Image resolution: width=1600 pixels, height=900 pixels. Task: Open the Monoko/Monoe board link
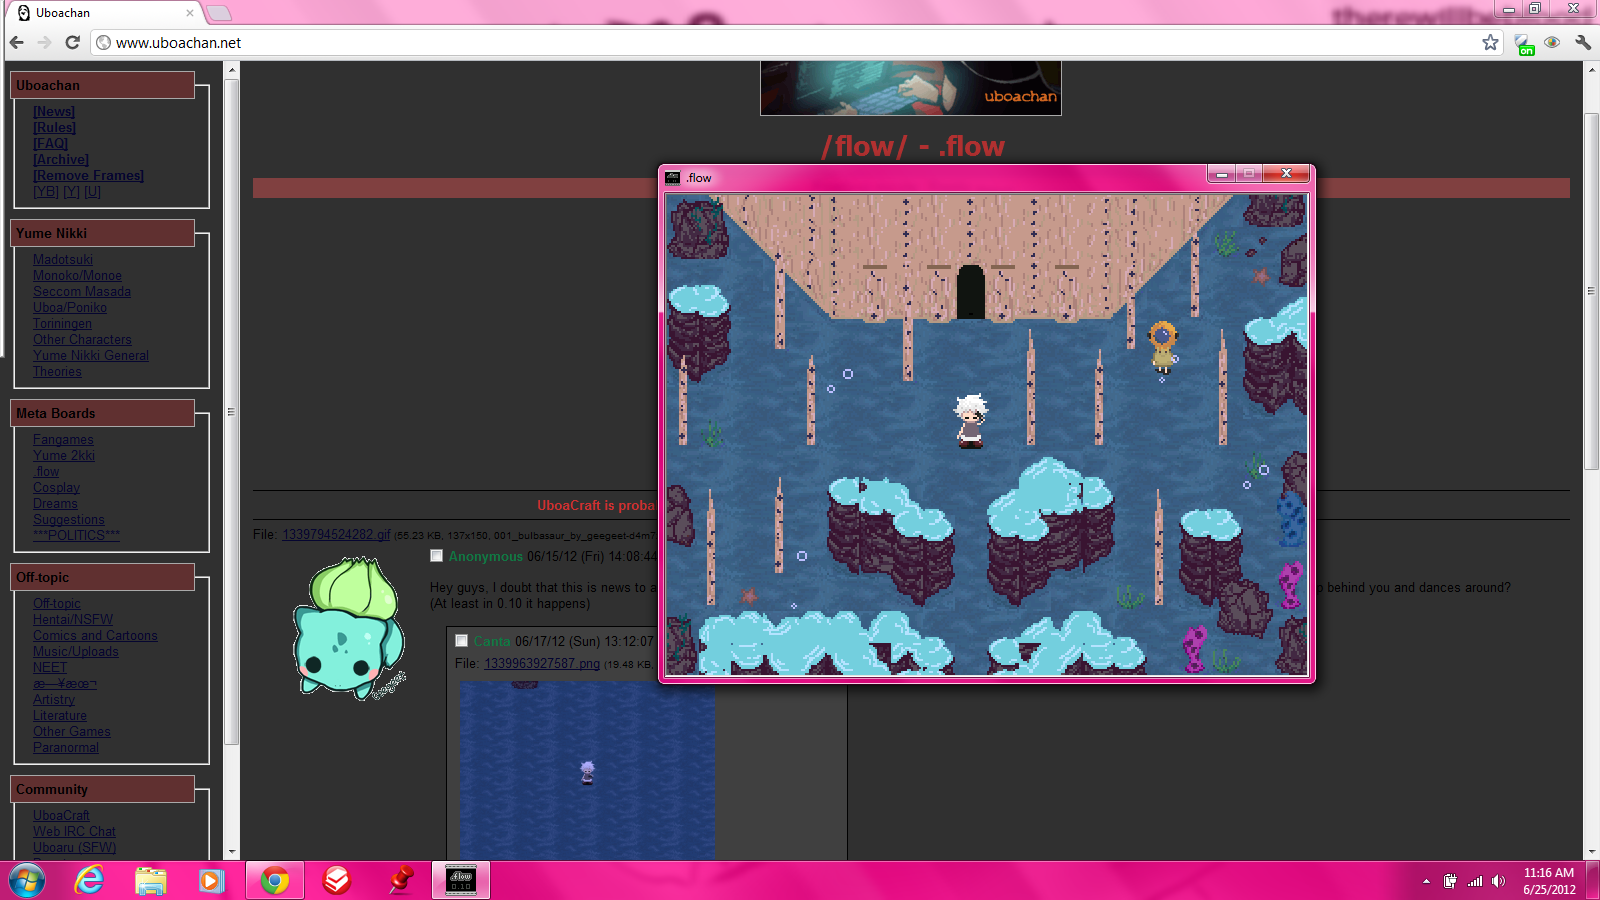coord(77,276)
